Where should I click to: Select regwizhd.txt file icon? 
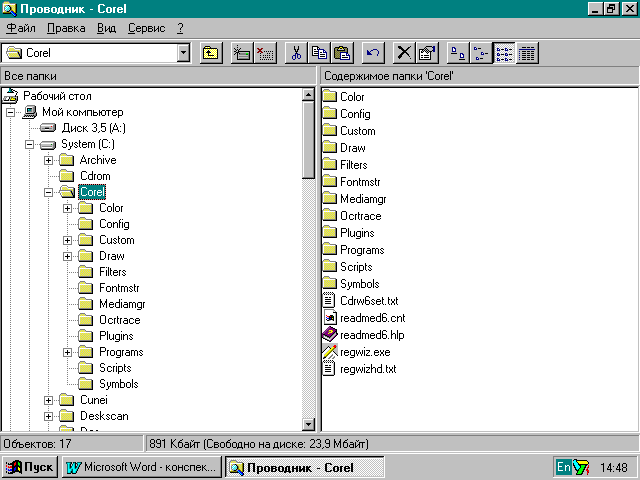click(329, 369)
